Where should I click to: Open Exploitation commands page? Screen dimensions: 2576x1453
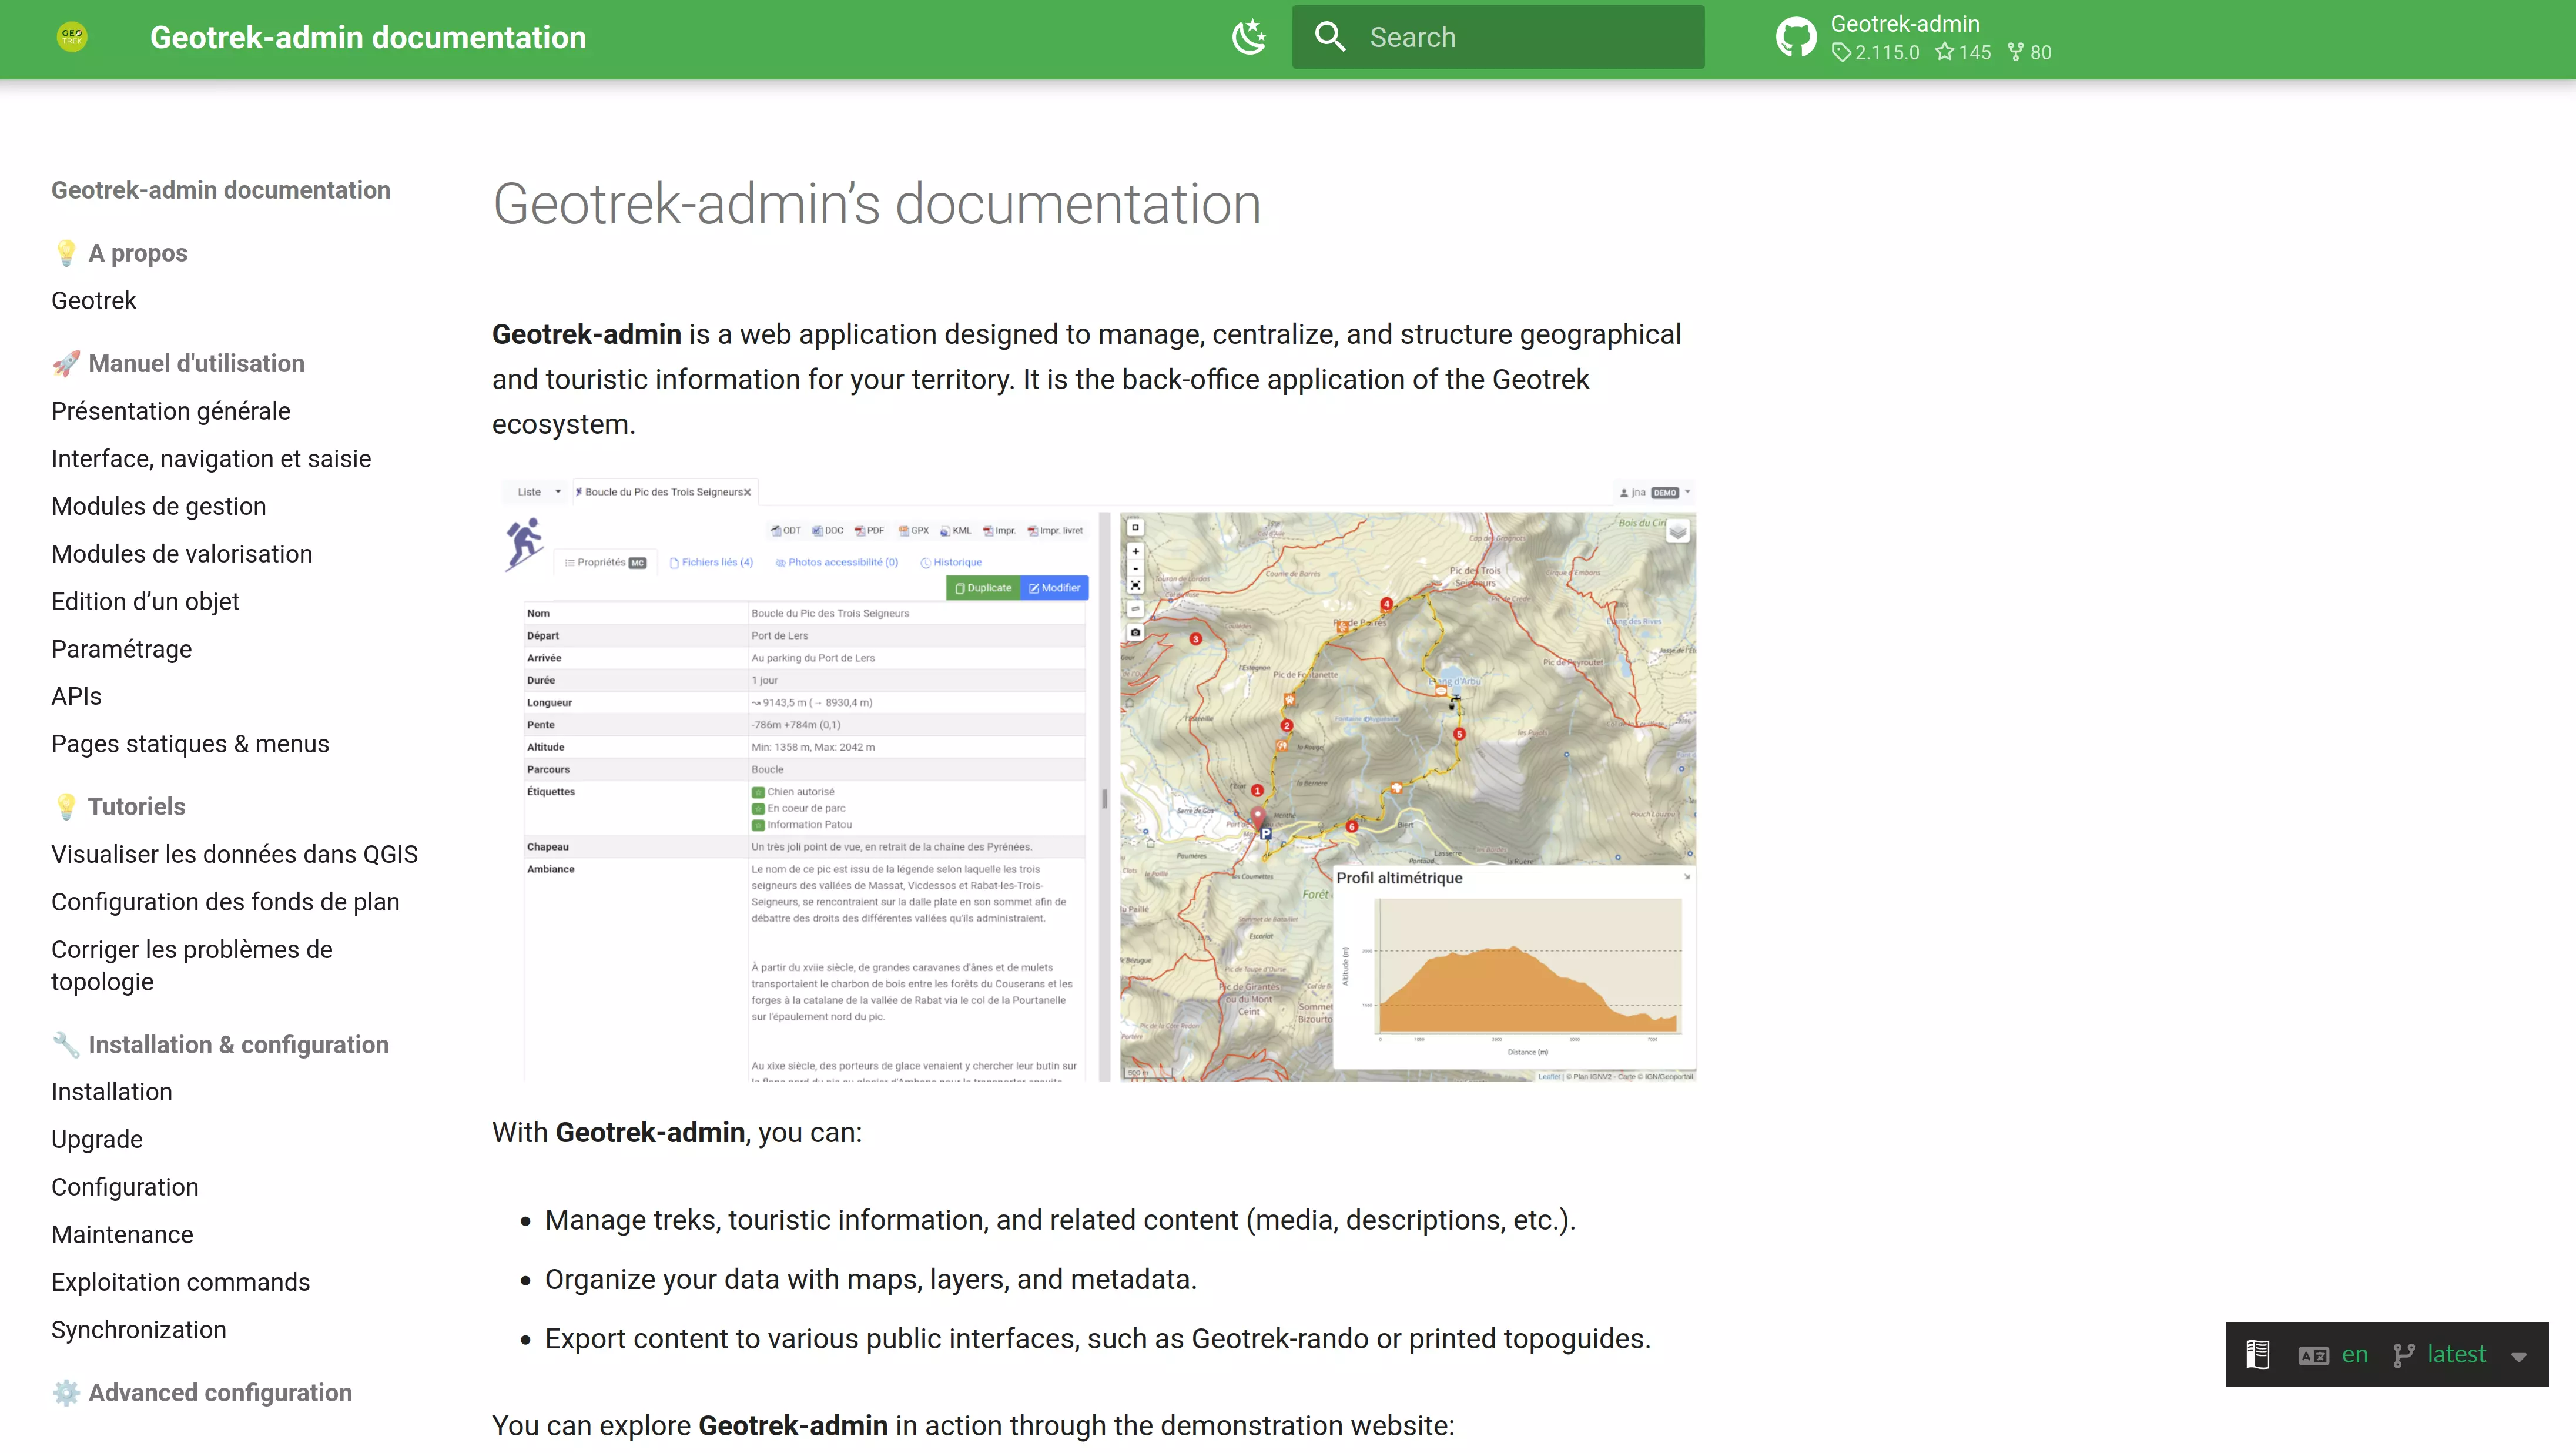pos(181,1283)
